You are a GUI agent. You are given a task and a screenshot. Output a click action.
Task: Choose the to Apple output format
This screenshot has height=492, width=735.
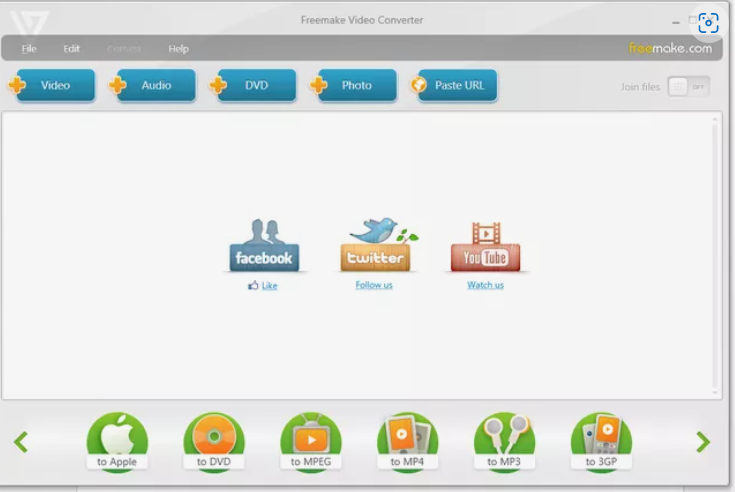point(117,442)
